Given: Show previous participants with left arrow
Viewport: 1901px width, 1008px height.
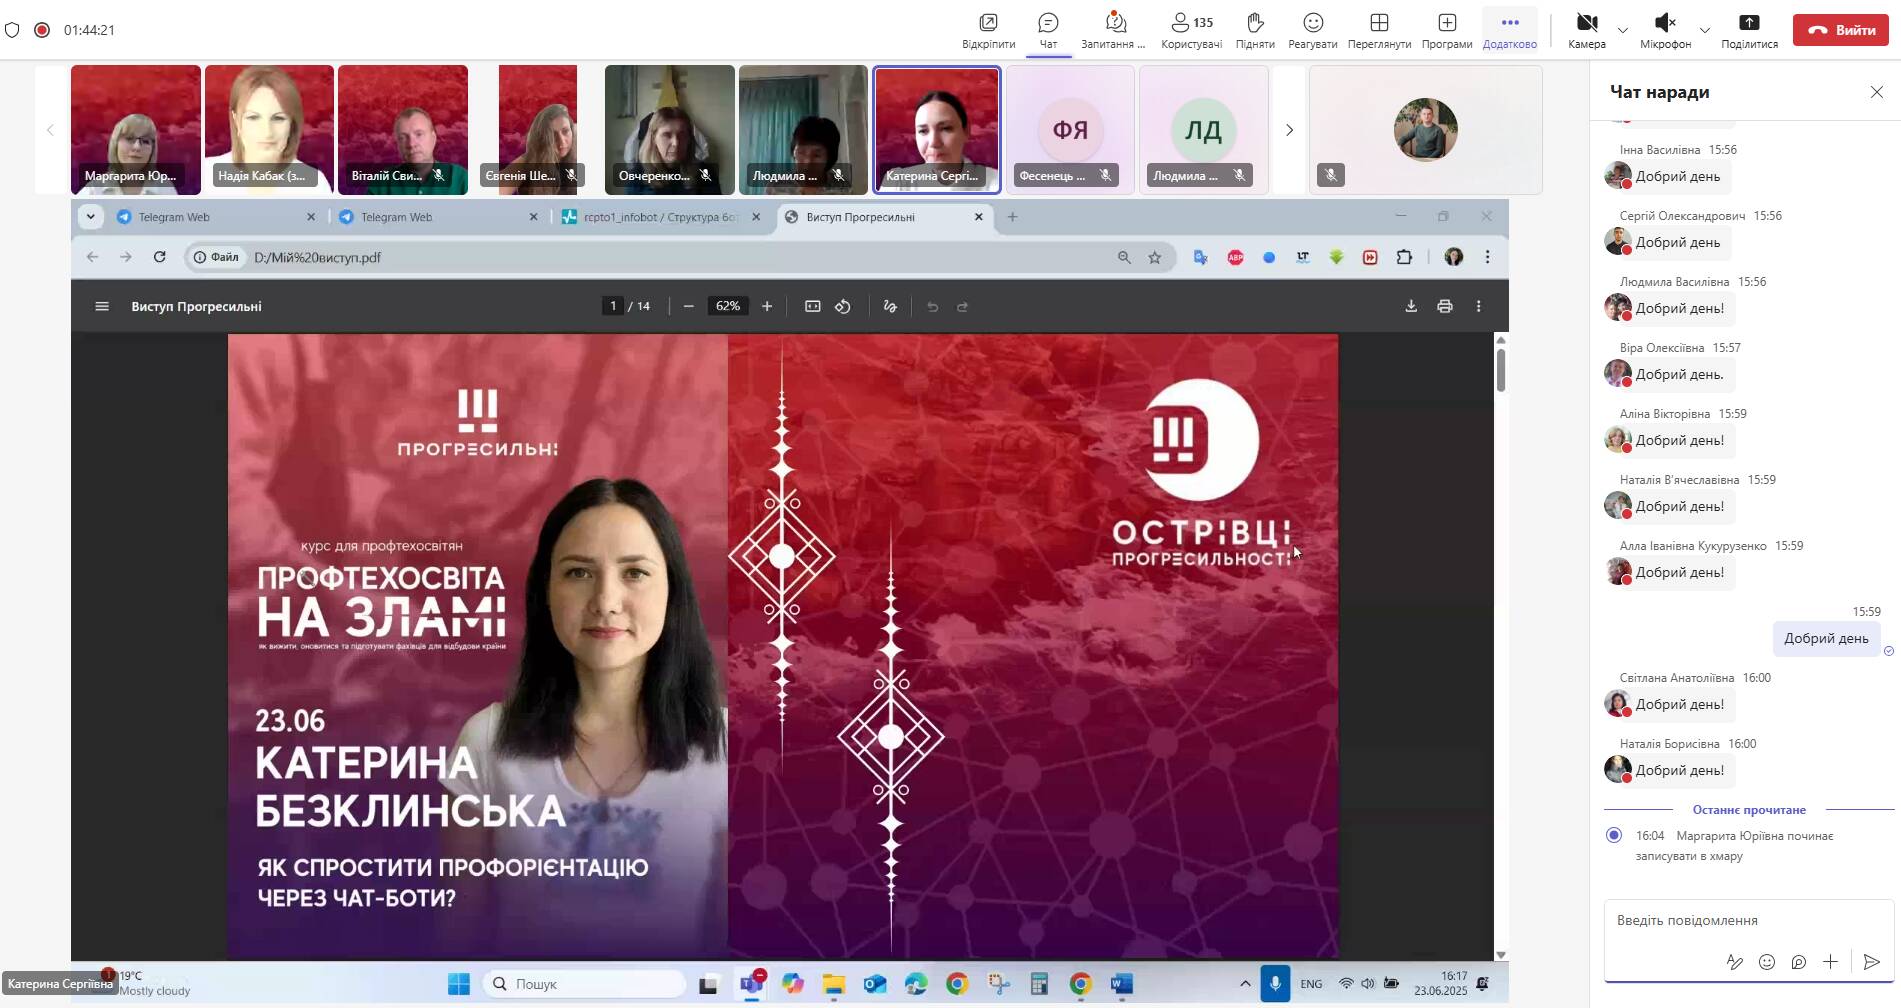Looking at the screenshot, I should click(50, 130).
